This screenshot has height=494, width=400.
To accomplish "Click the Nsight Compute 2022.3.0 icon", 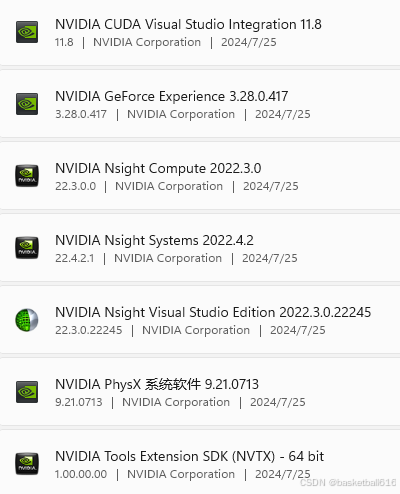I will pos(27,176).
